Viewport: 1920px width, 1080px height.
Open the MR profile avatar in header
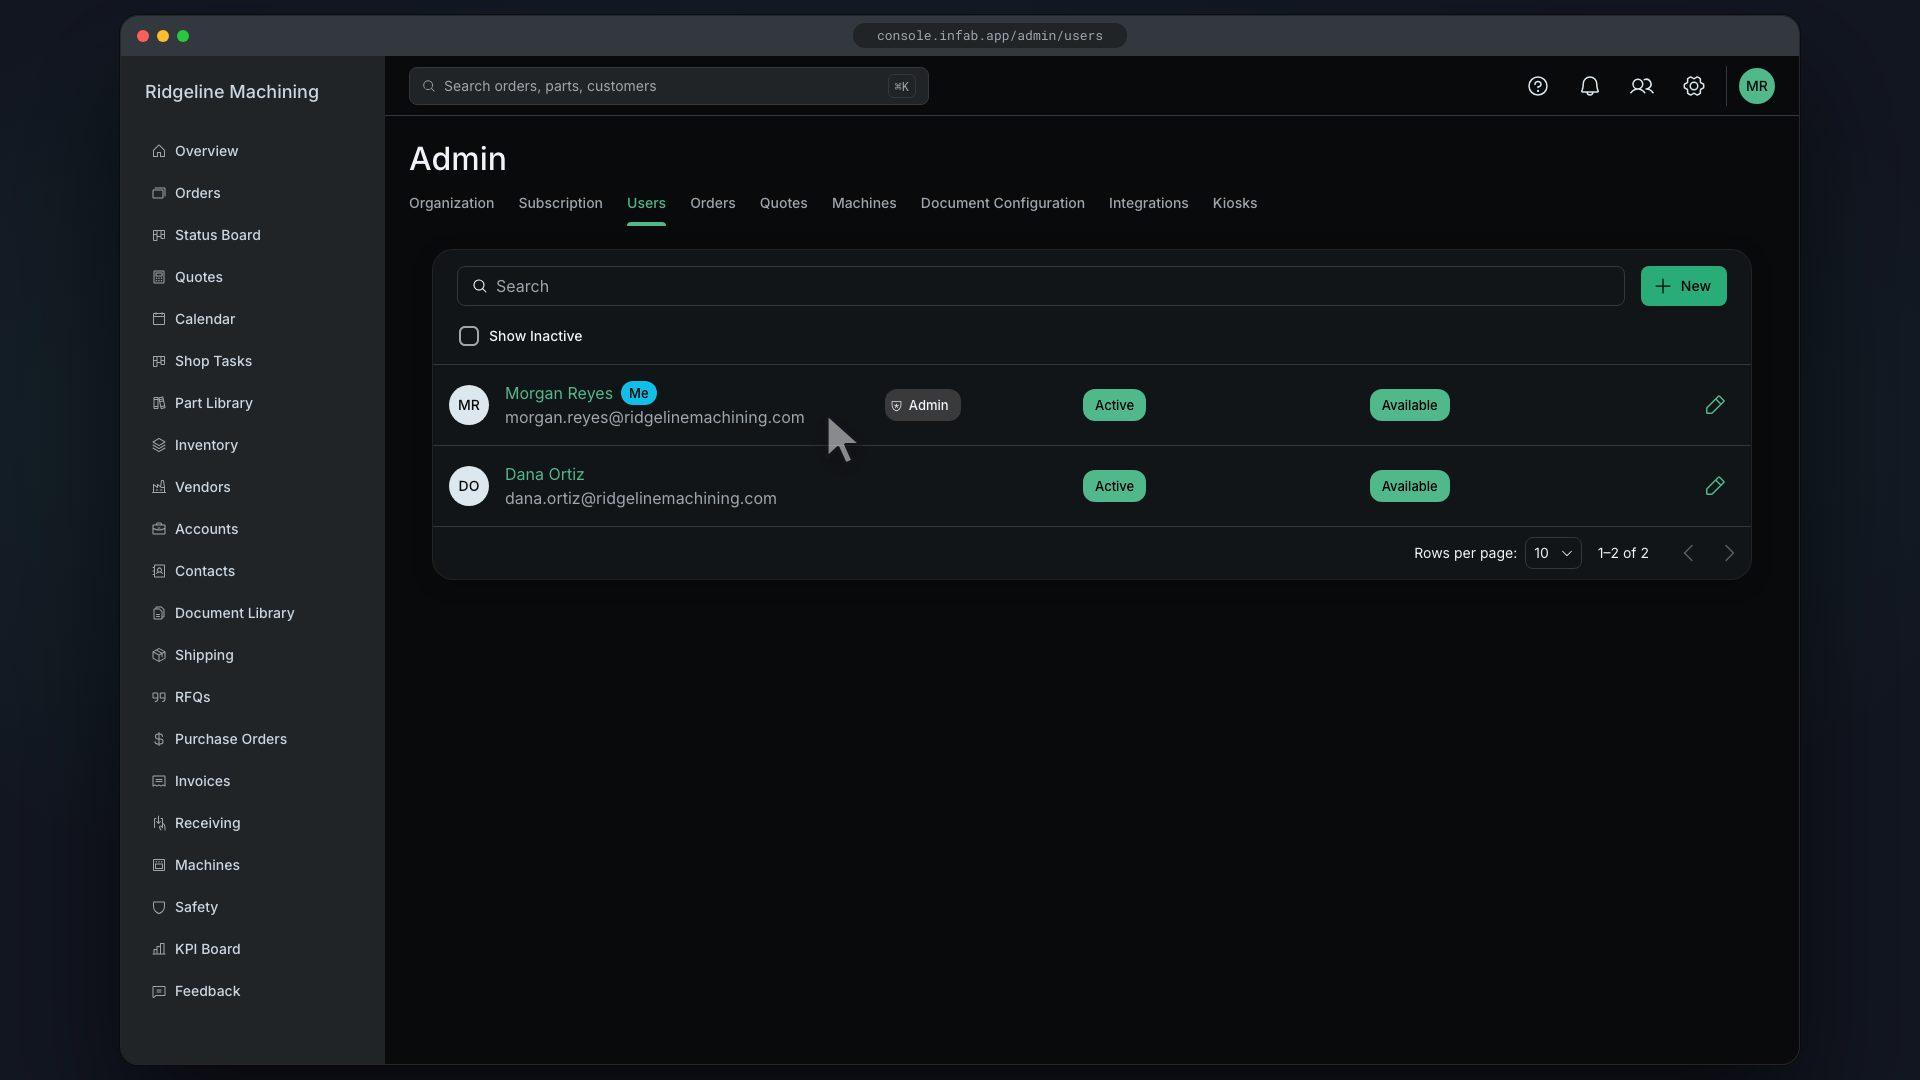(x=1757, y=86)
